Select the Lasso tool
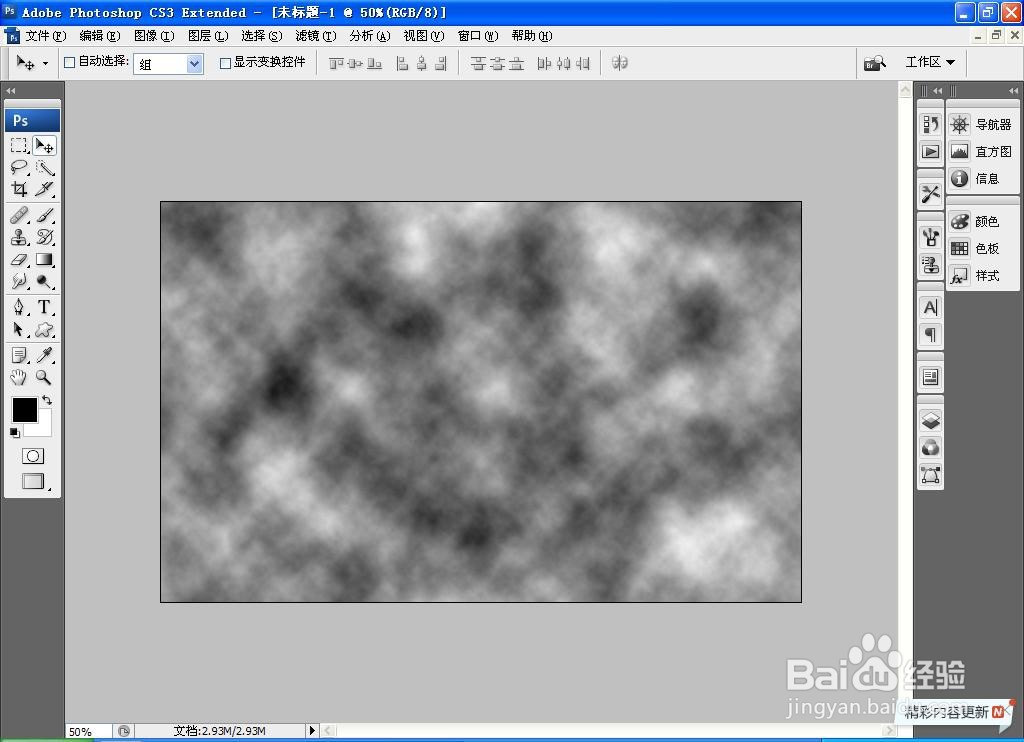Screen dimensions: 1024x742 click(x=19, y=167)
